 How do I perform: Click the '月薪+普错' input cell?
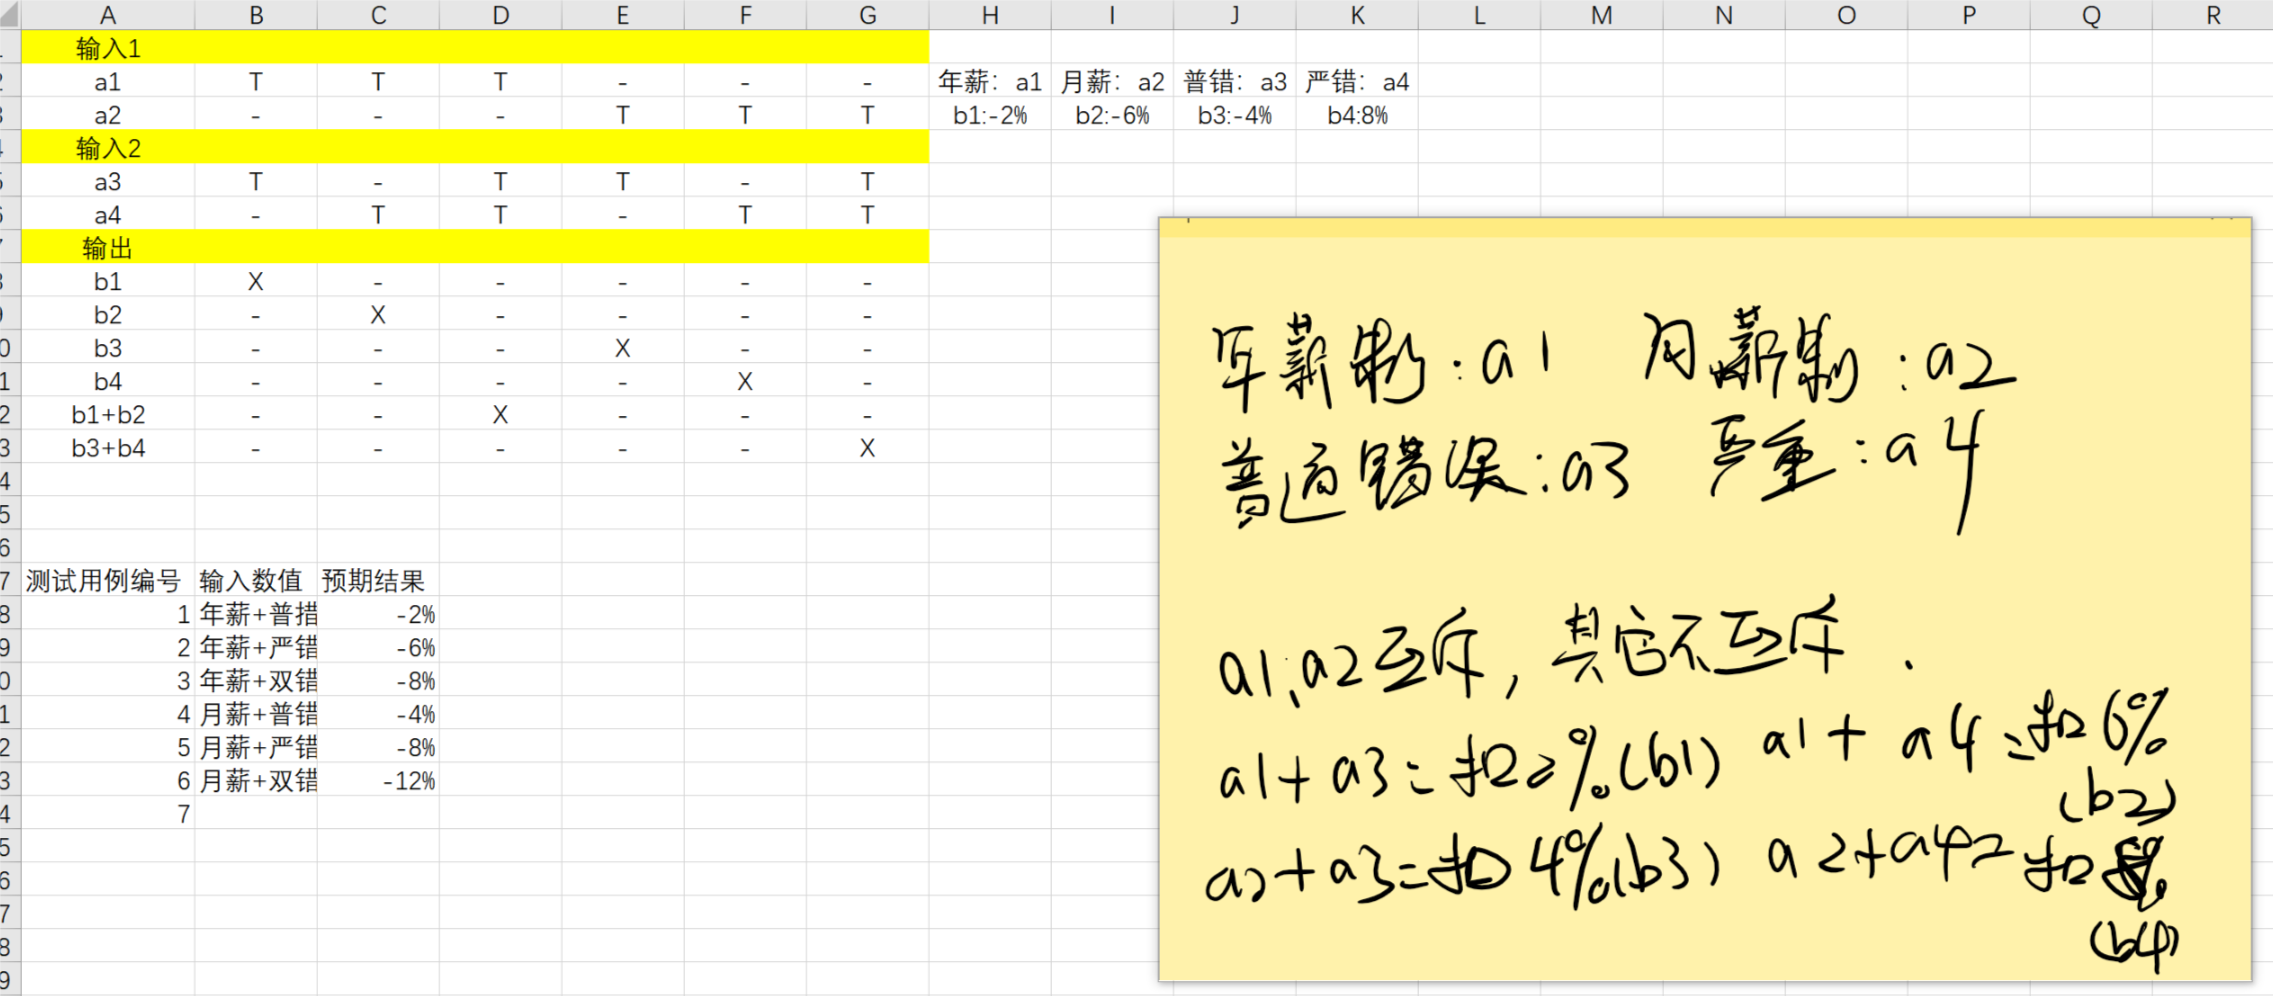pyautogui.click(x=256, y=714)
